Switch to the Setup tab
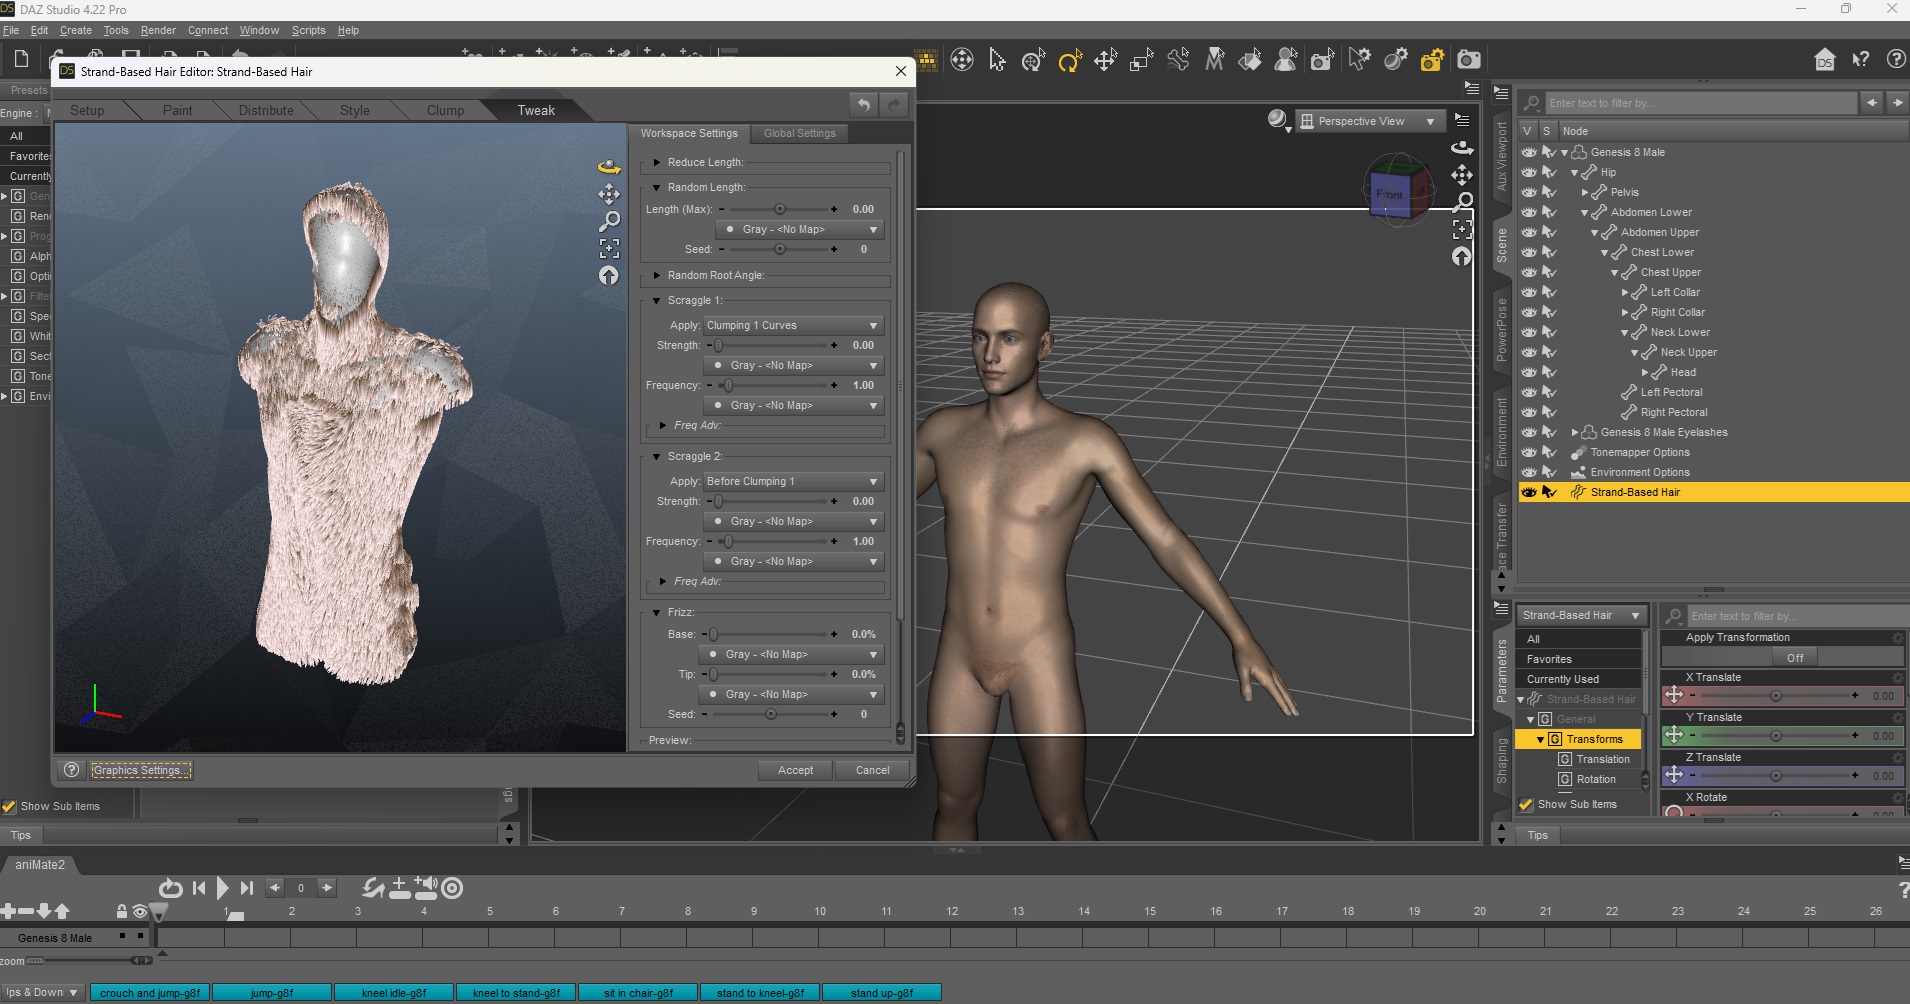The image size is (1910, 1004). [x=87, y=110]
